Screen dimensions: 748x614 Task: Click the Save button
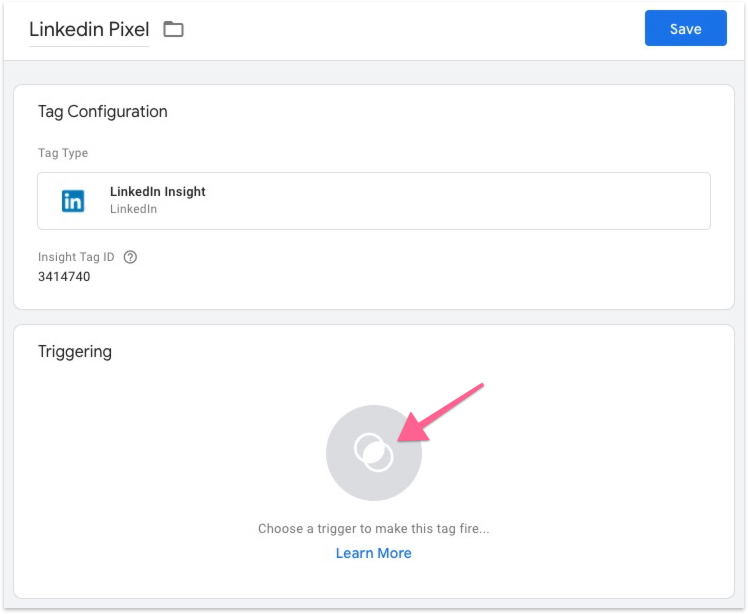coord(685,29)
